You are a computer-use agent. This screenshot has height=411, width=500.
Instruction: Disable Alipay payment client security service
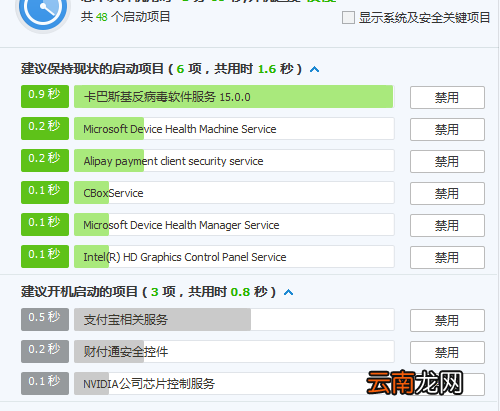point(447,161)
